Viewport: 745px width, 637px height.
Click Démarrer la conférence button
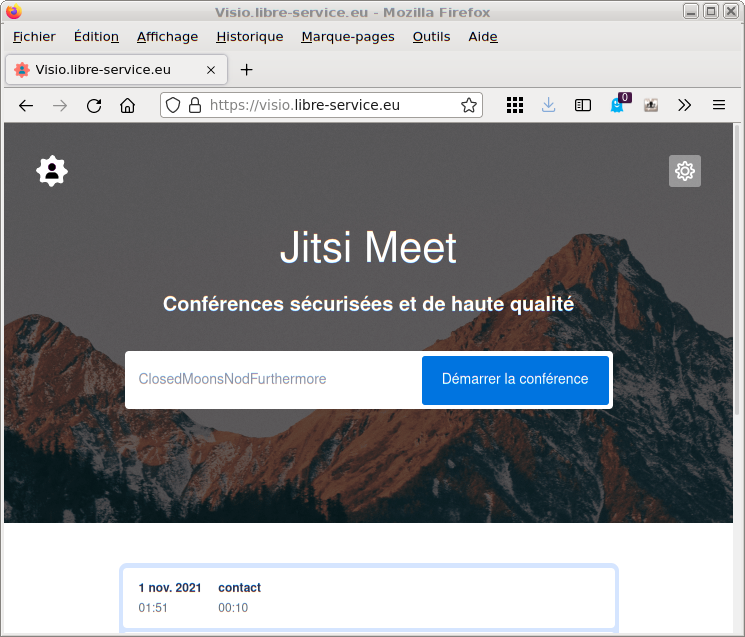point(515,380)
